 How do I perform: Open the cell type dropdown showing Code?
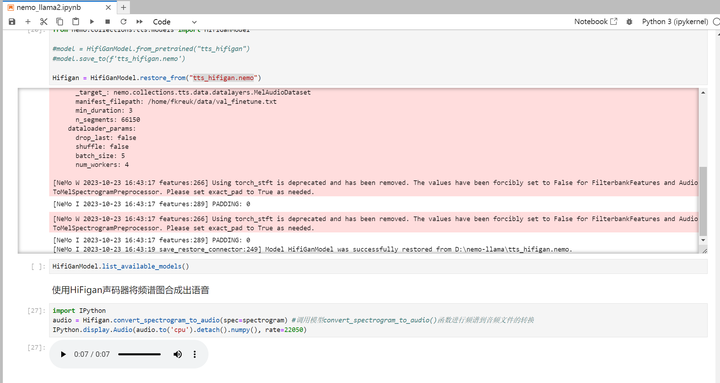pyautogui.click(x=174, y=22)
